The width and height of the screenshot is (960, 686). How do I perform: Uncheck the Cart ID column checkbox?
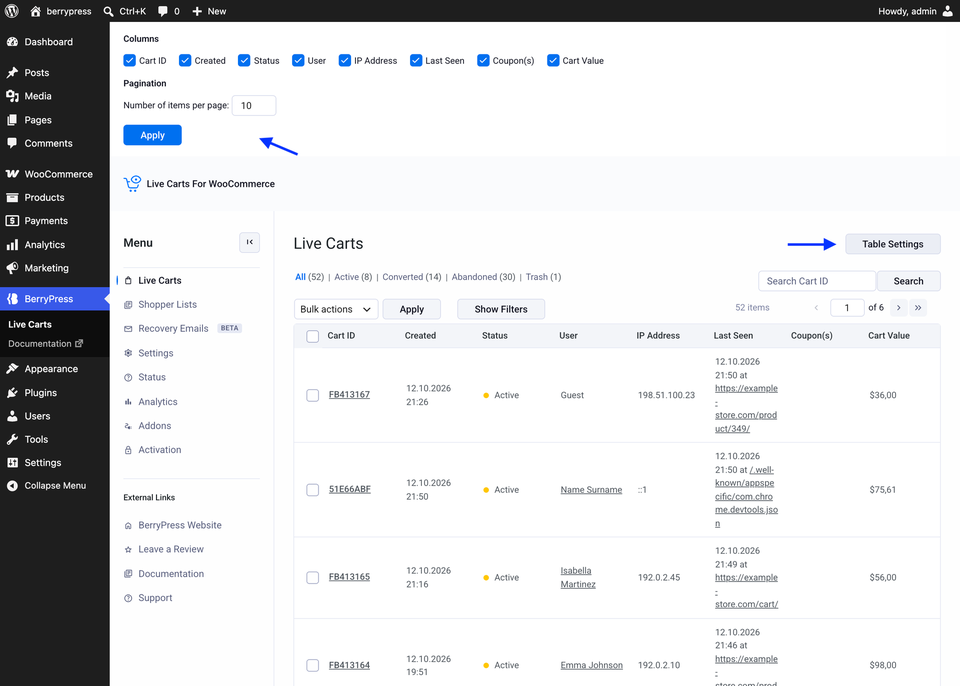(129, 60)
